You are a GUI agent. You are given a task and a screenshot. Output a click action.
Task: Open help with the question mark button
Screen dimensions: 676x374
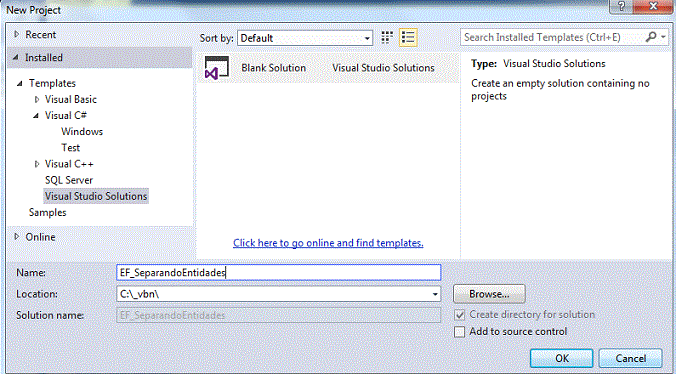(622, 6)
